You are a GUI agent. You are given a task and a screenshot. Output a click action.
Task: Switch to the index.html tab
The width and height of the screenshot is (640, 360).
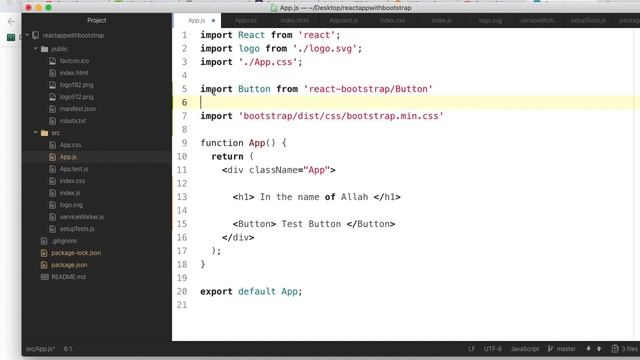tap(294, 20)
